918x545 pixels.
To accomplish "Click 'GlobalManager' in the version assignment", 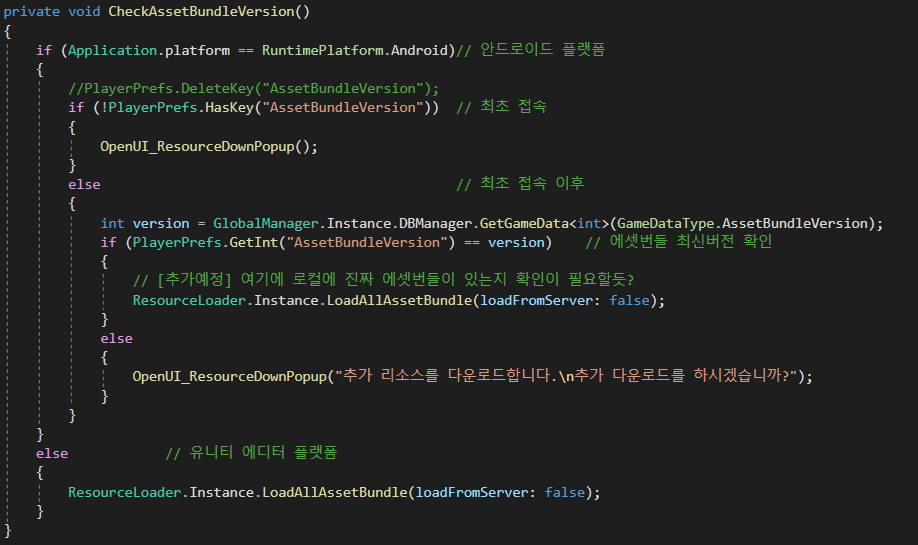I will (266, 224).
